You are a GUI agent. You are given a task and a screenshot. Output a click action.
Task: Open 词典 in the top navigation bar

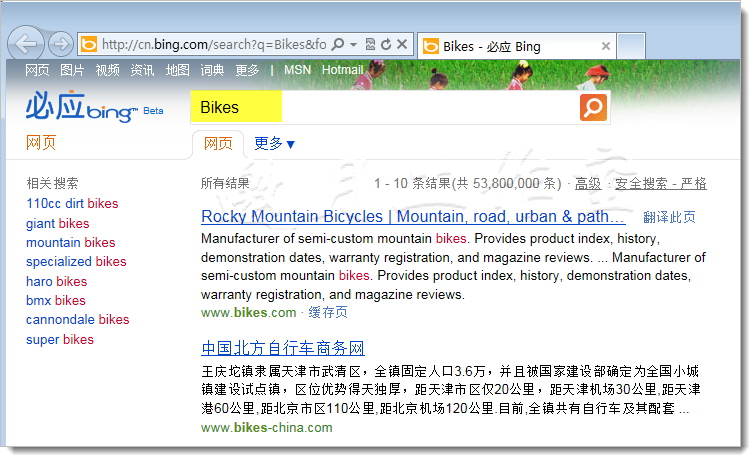(213, 70)
